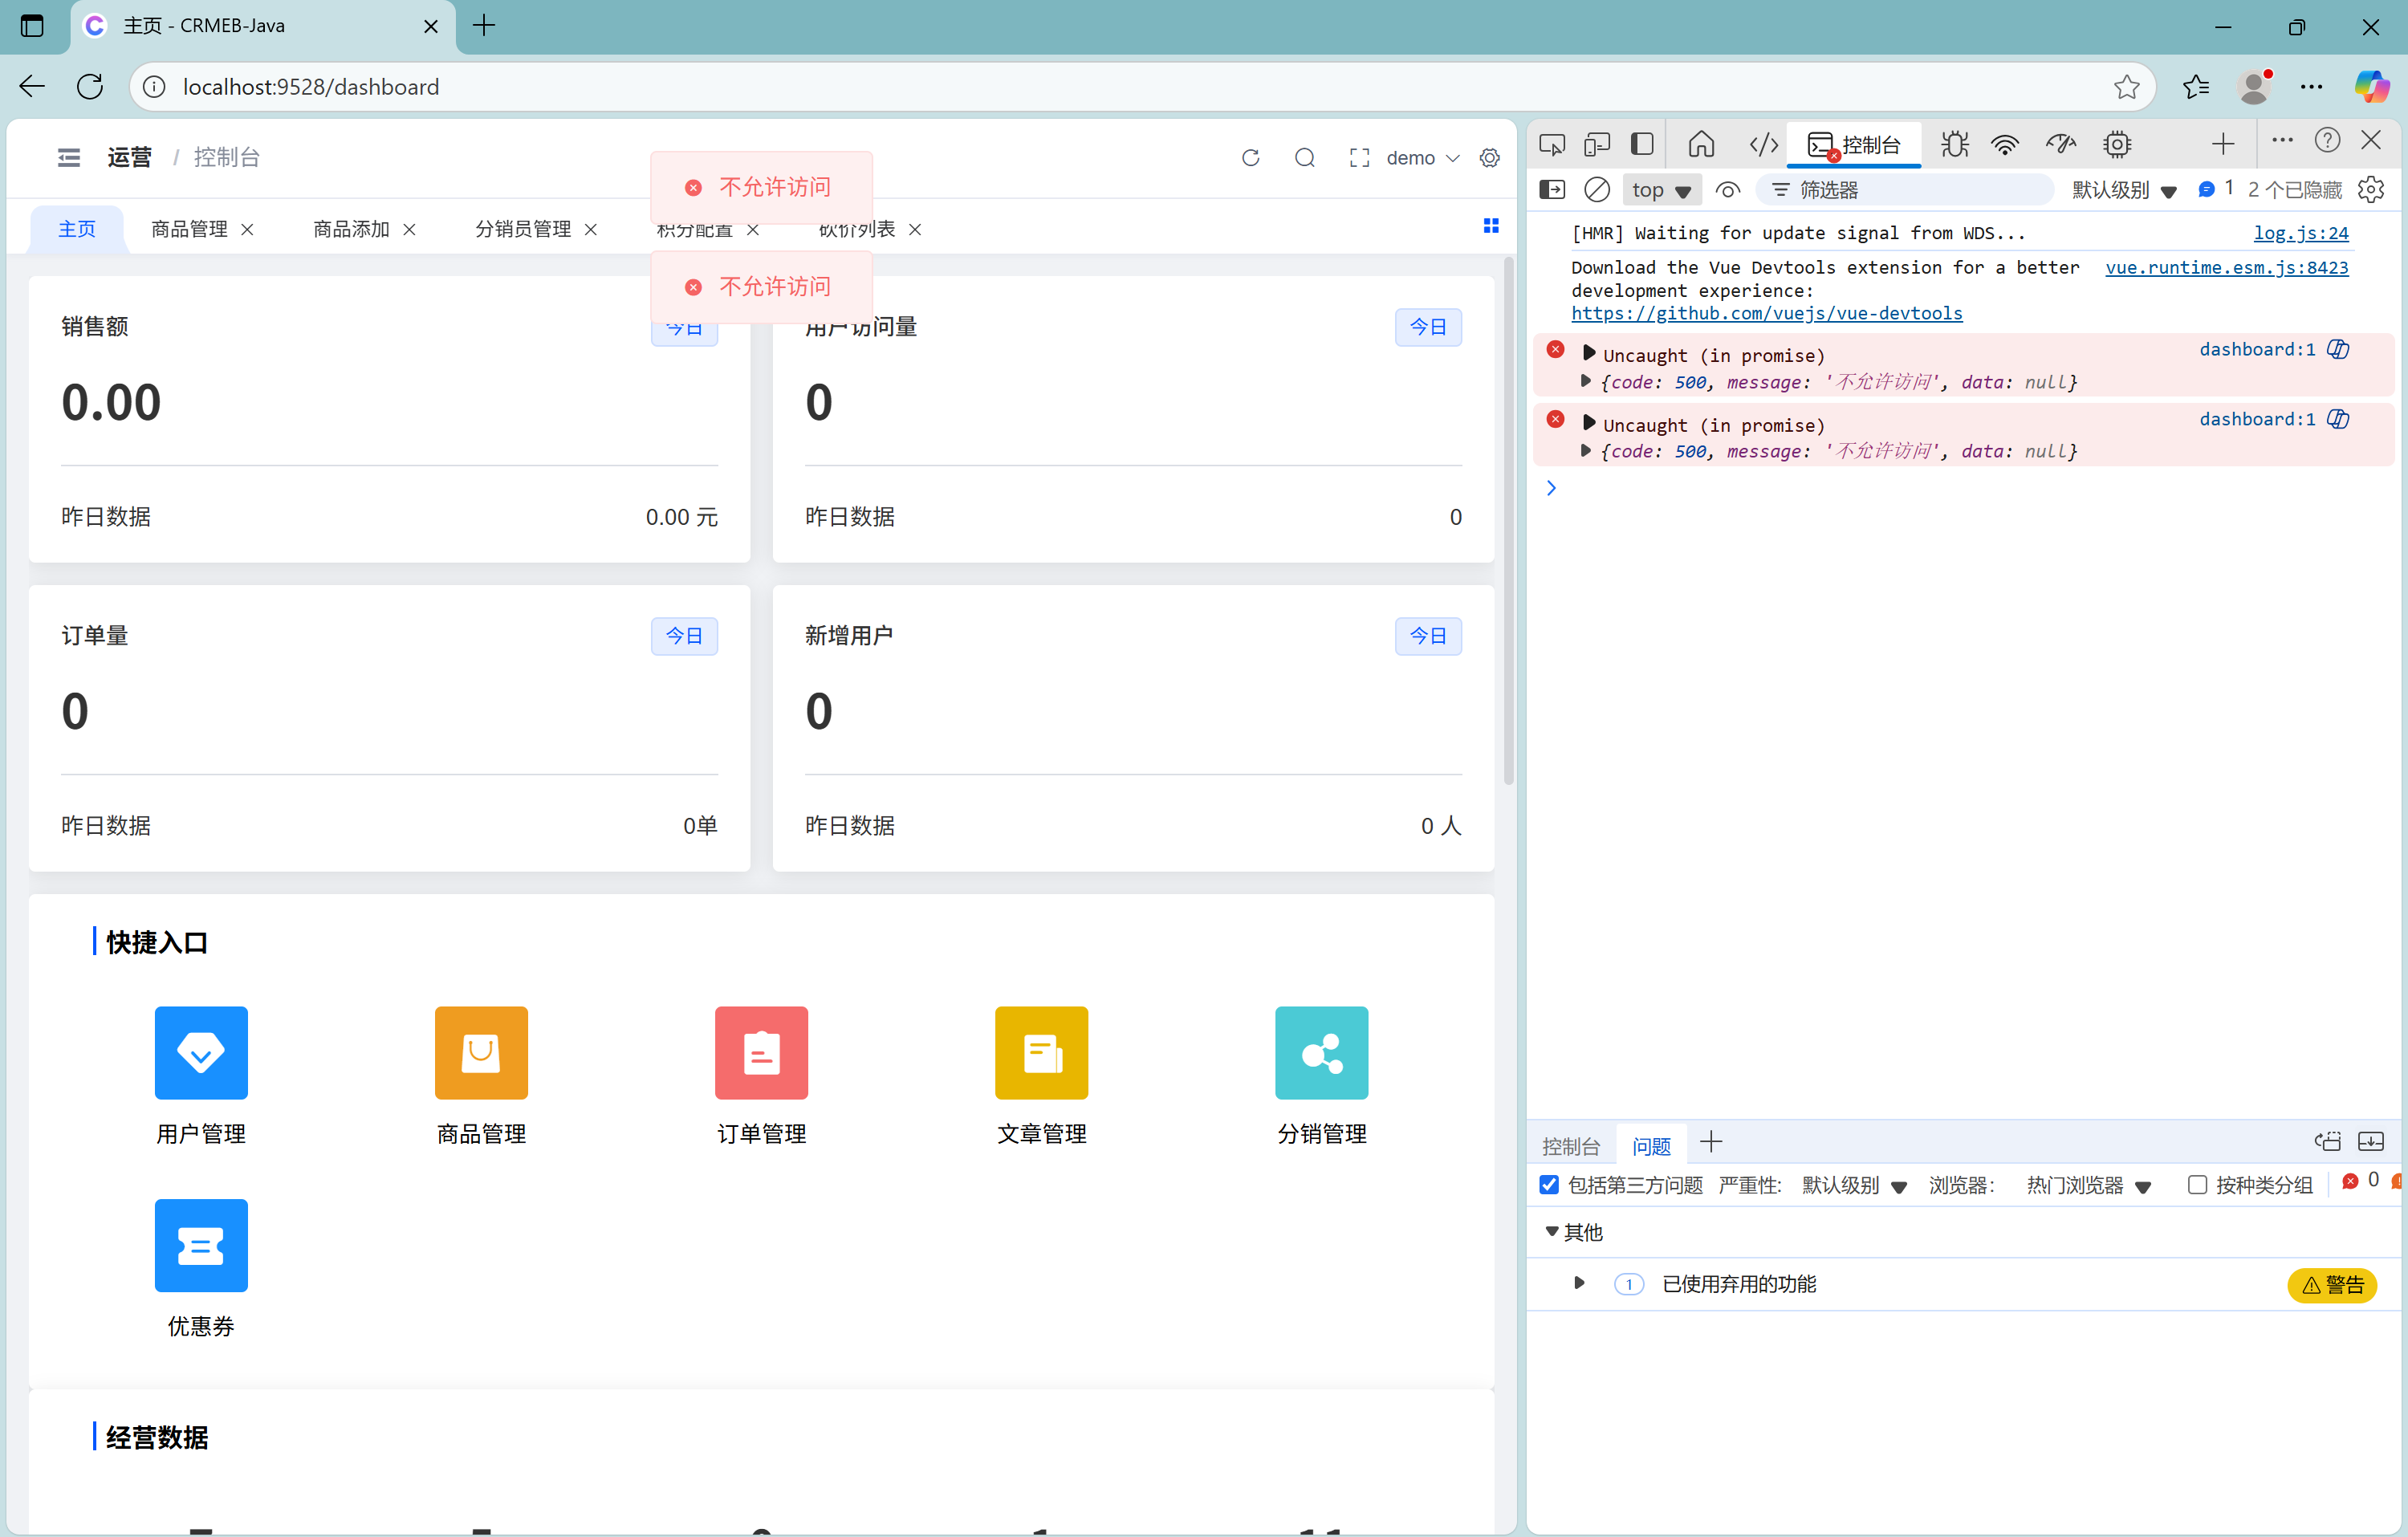
Task: Open the search icon in CRMEB header
Action: [x=1304, y=158]
